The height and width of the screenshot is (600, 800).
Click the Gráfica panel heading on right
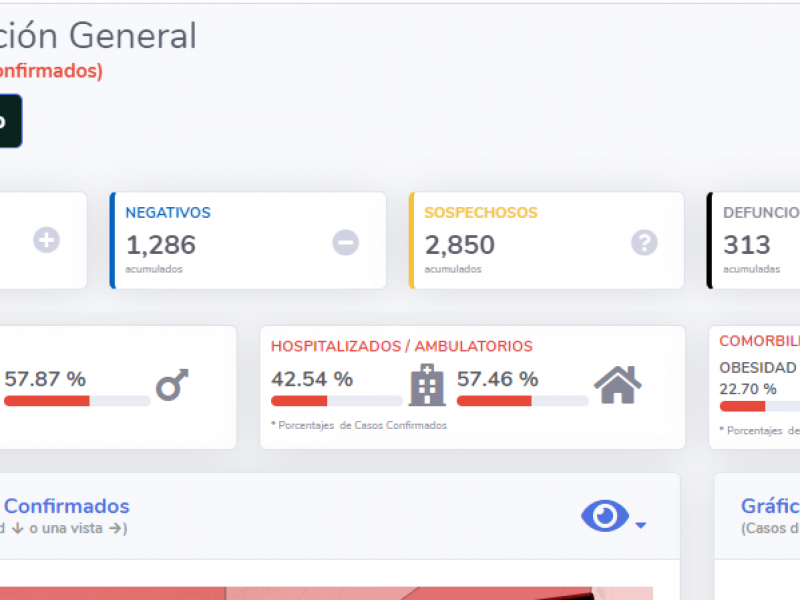coord(770,506)
